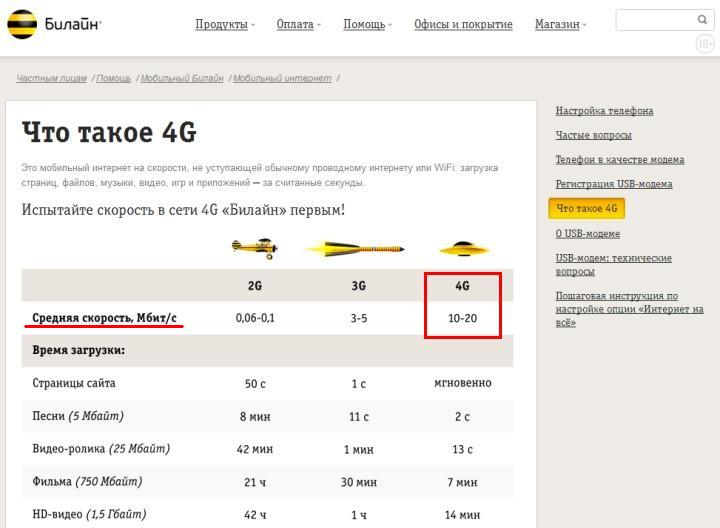Click the 4G column header
This screenshot has width=720, height=528.
tap(462, 286)
